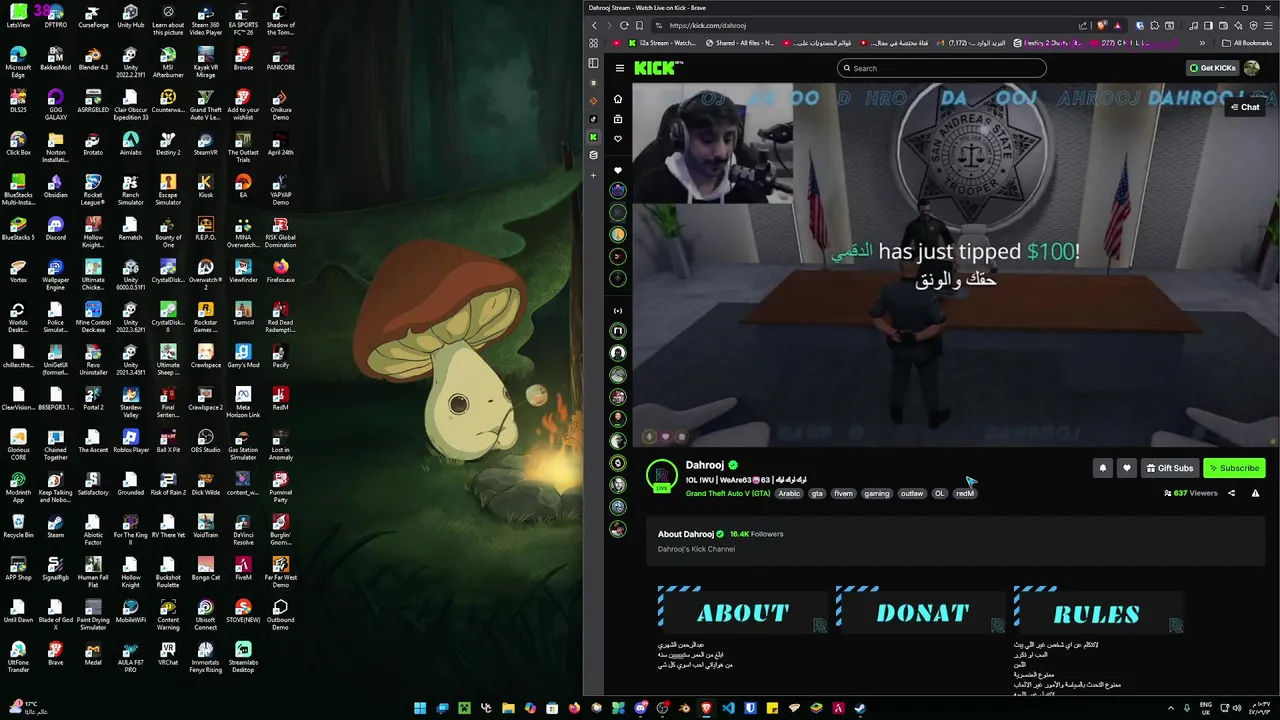
Task: Open Unity Hub desktop shortcut
Action: pyautogui.click(x=130, y=16)
